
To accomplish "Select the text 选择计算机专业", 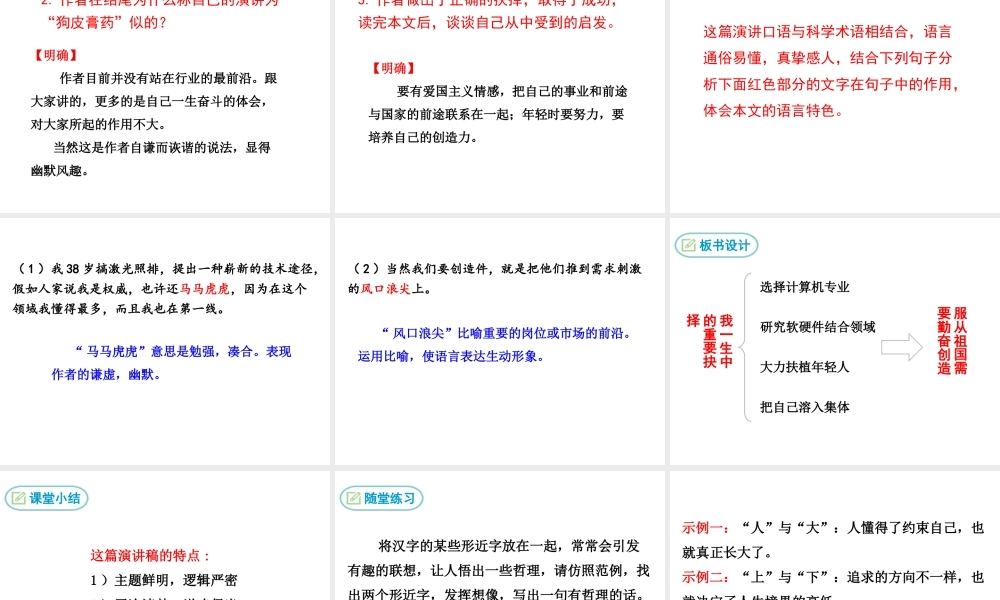I will (805, 287).
